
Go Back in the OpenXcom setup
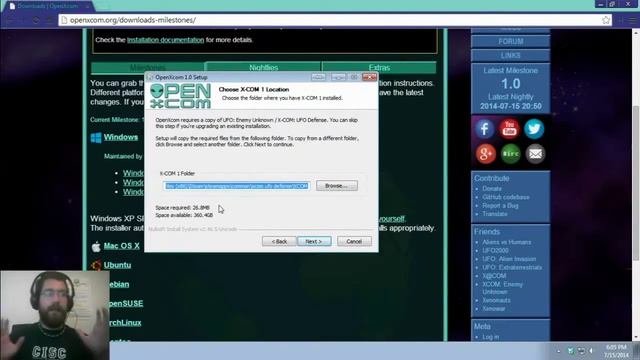279,241
